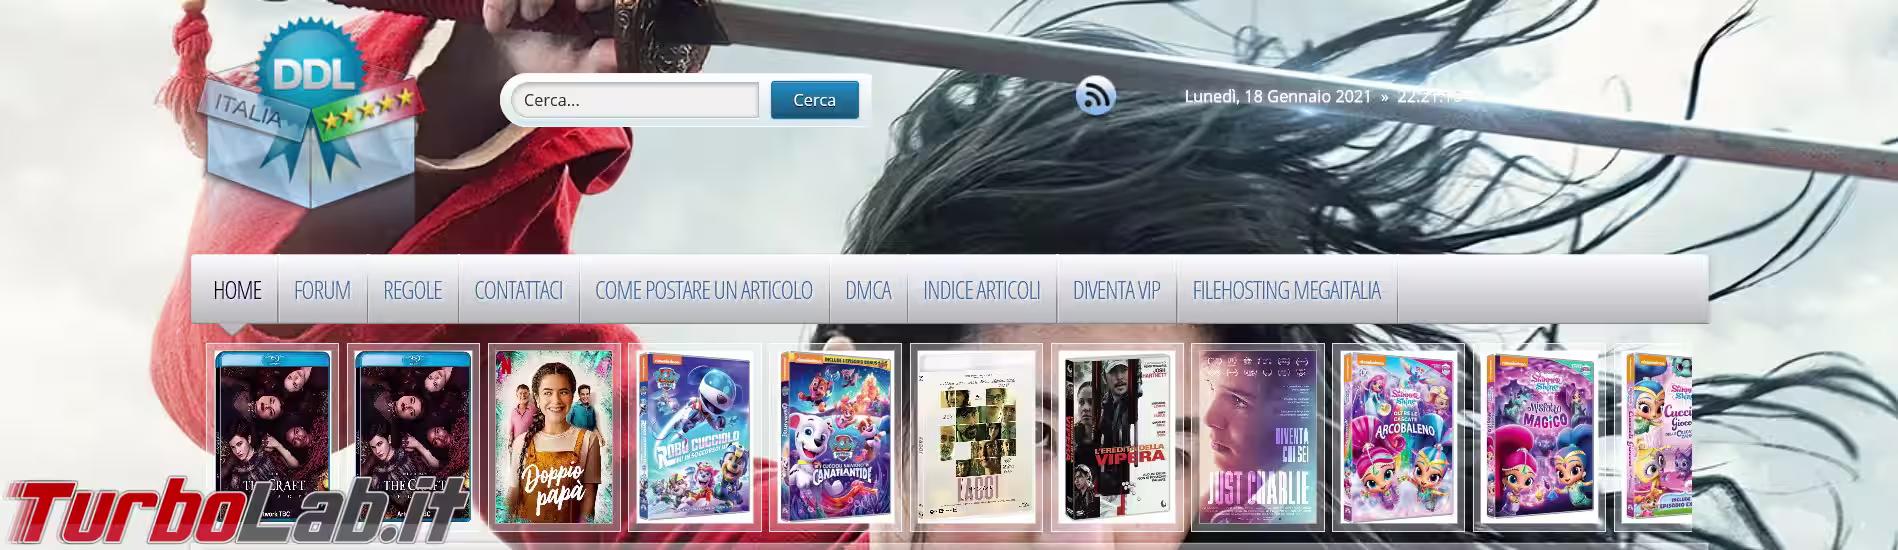
Task: Open the Lacci movie cover
Action: [x=976, y=436]
